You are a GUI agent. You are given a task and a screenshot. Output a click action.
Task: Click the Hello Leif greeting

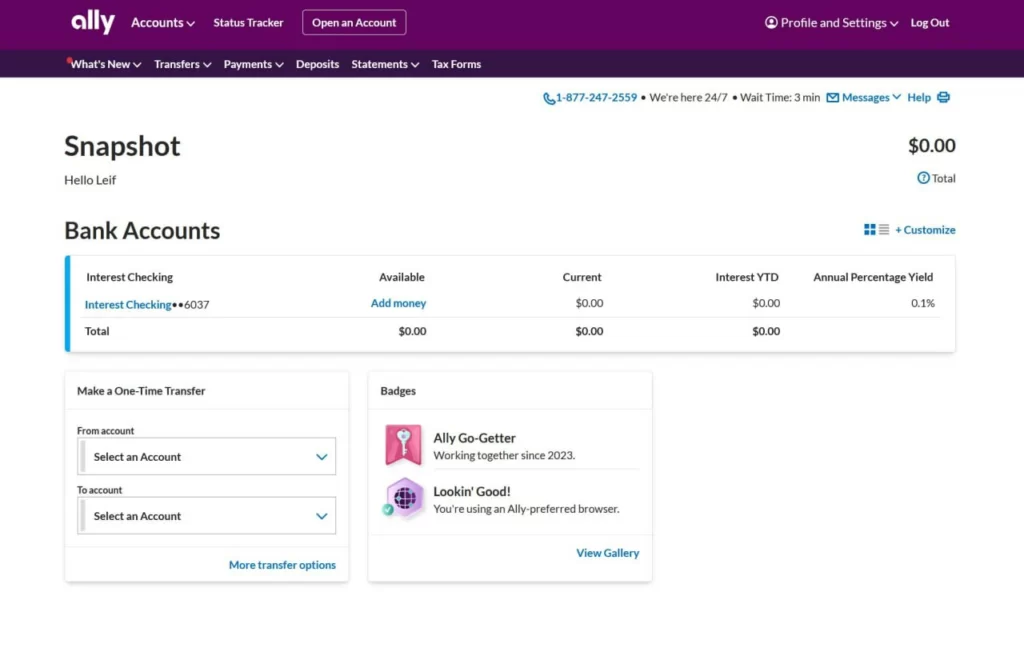click(x=90, y=180)
